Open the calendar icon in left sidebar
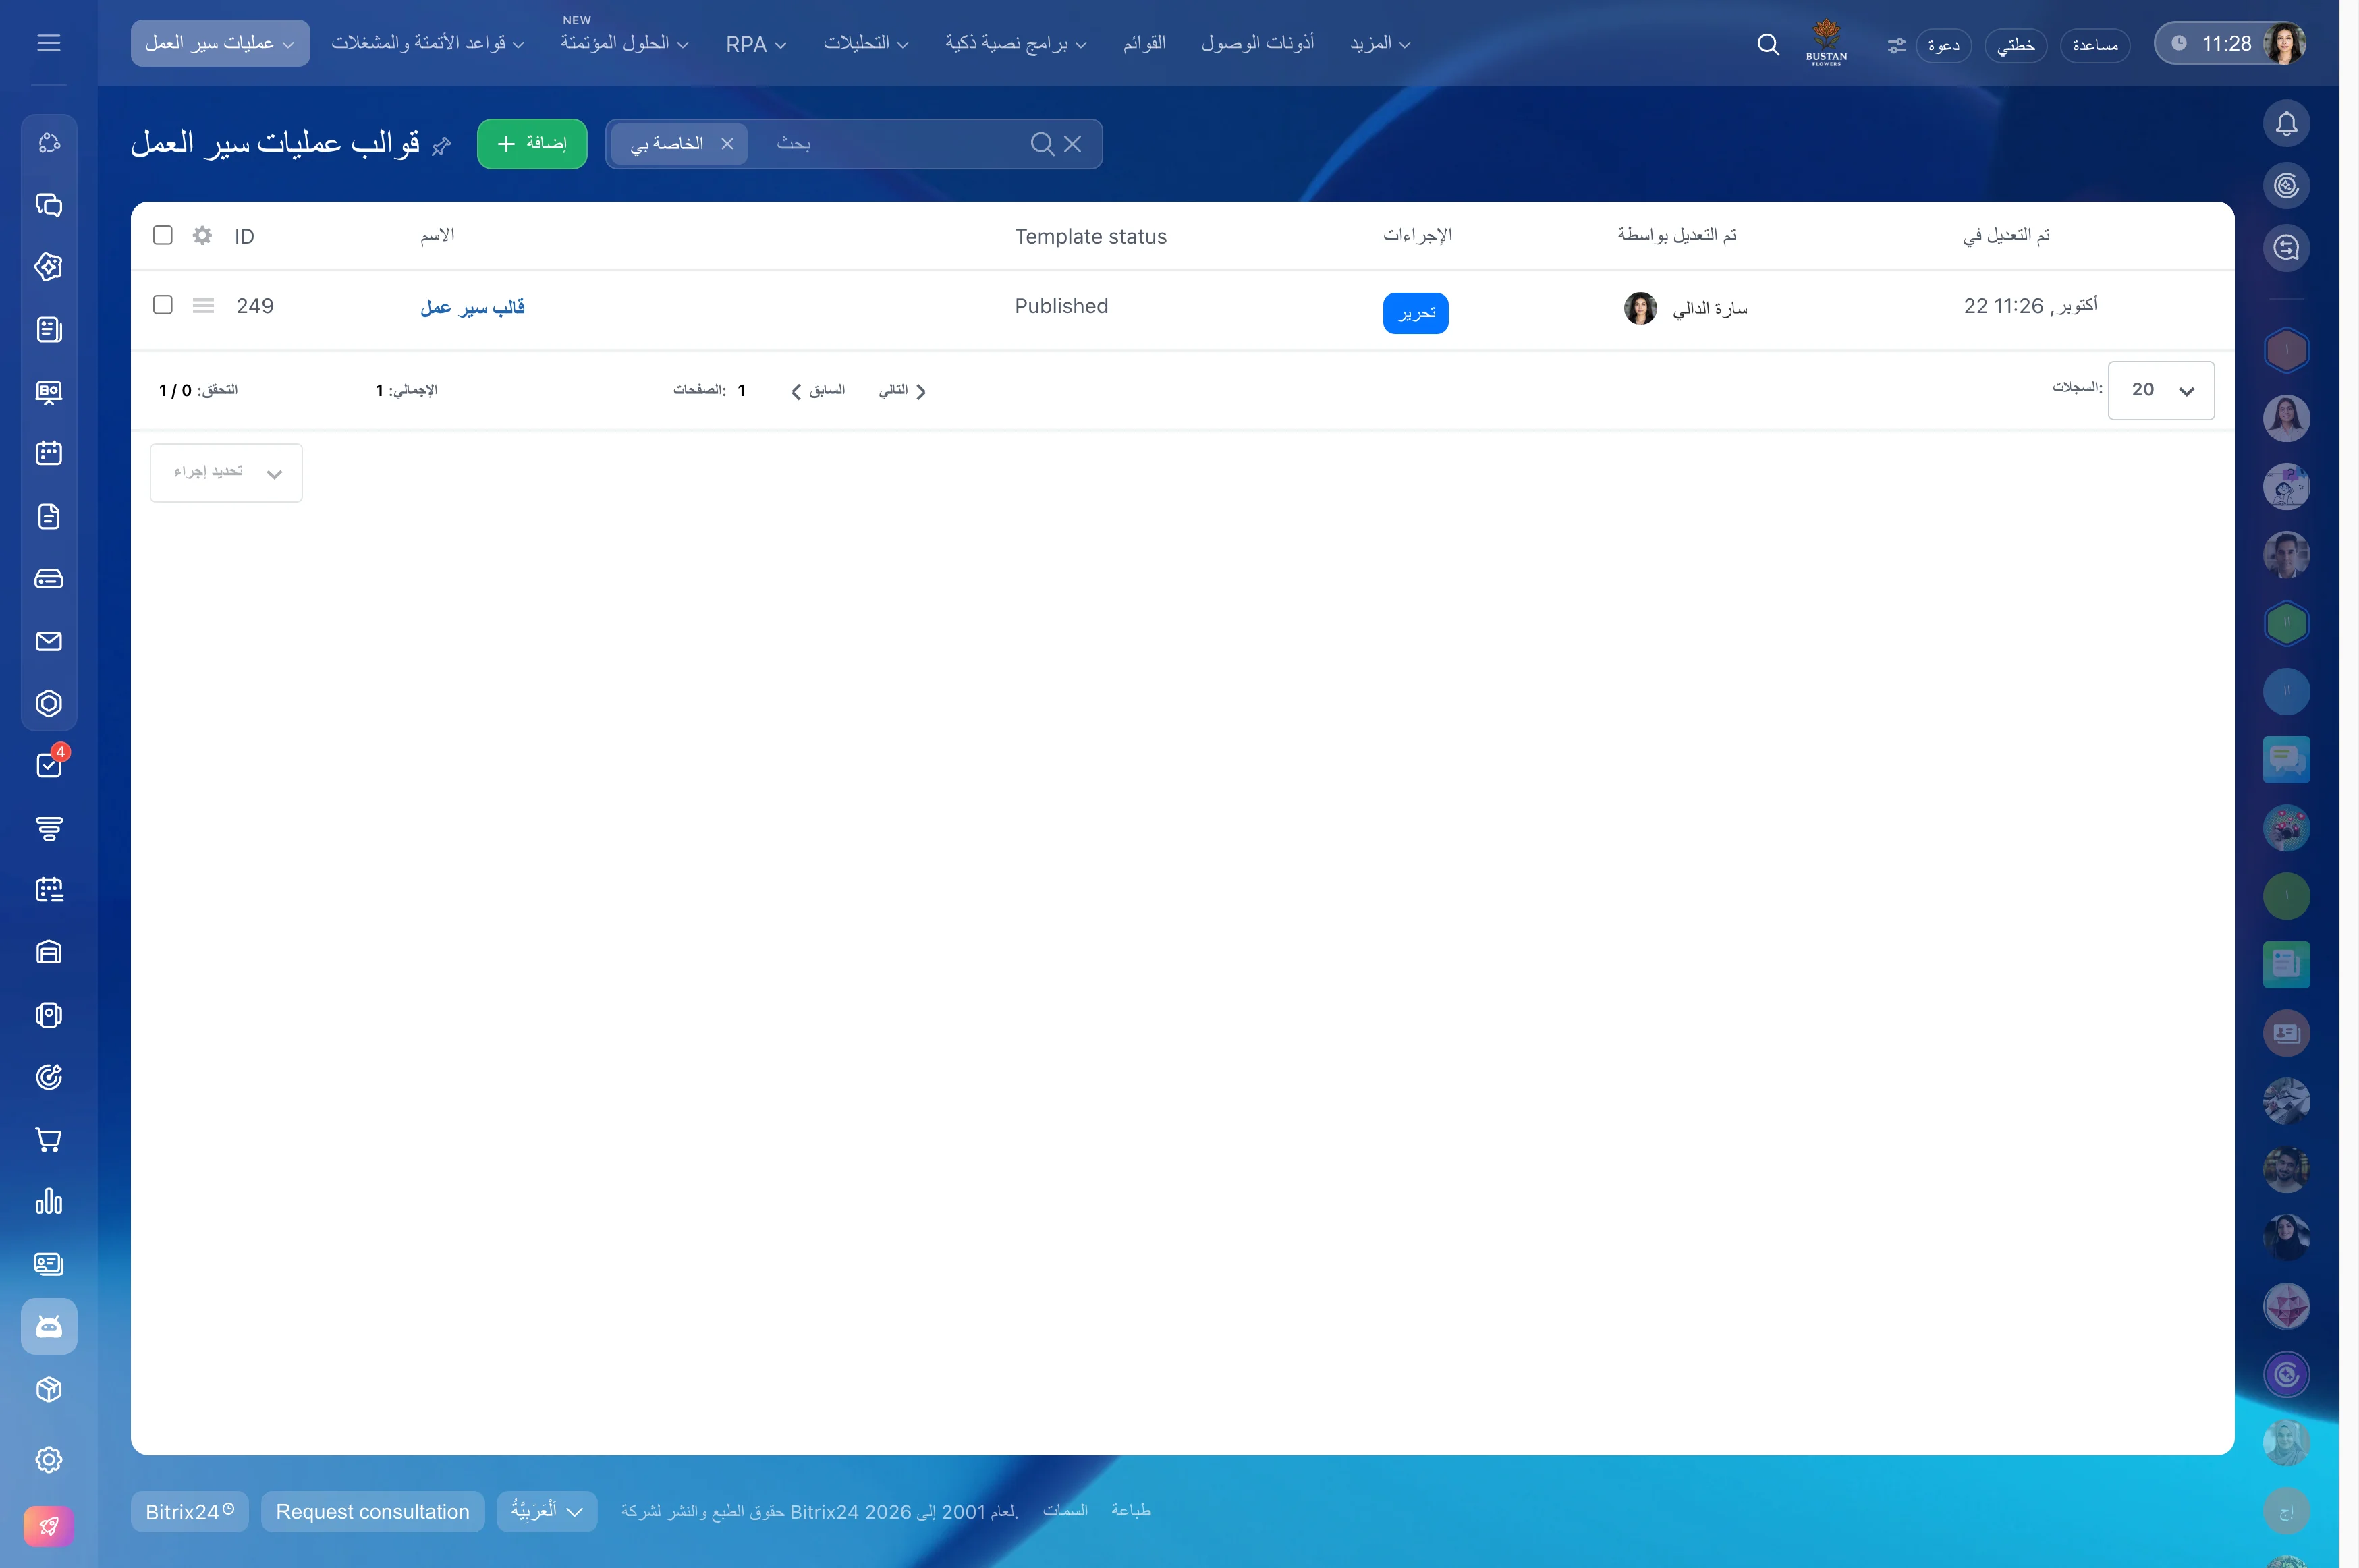This screenshot has width=2359, height=1568. [48, 453]
